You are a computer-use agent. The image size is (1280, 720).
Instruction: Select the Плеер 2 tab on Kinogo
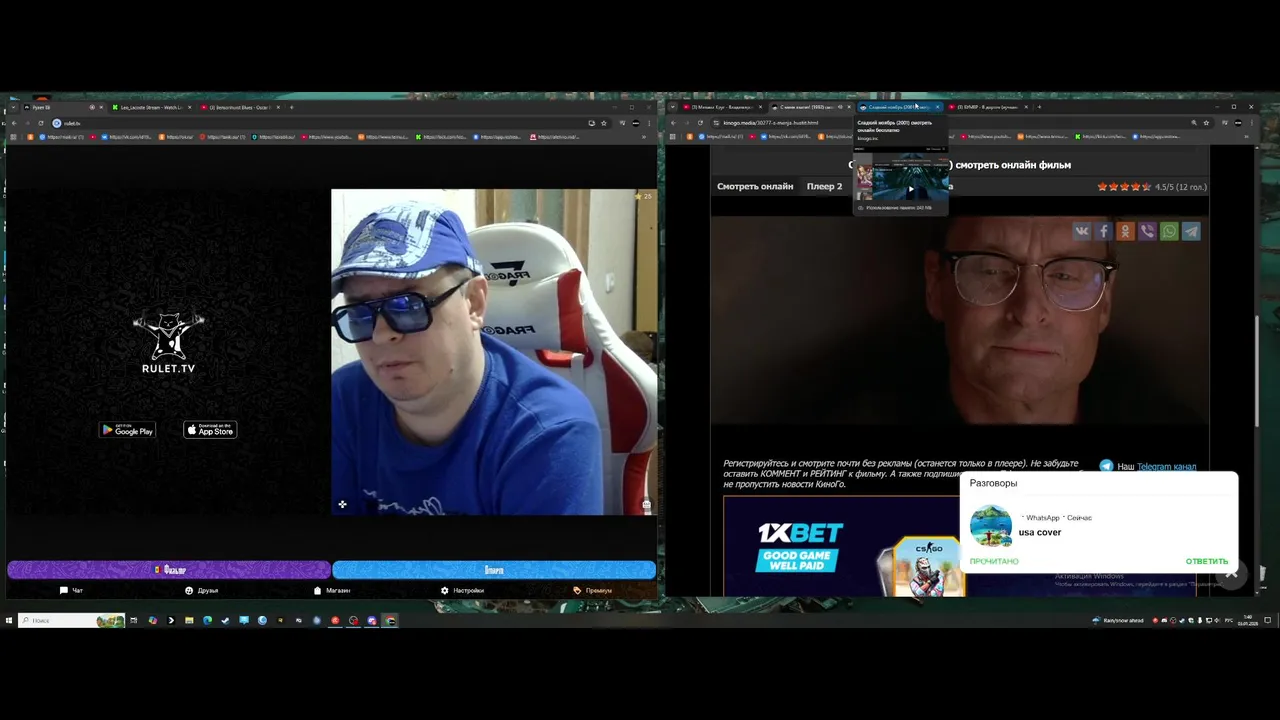pos(825,186)
